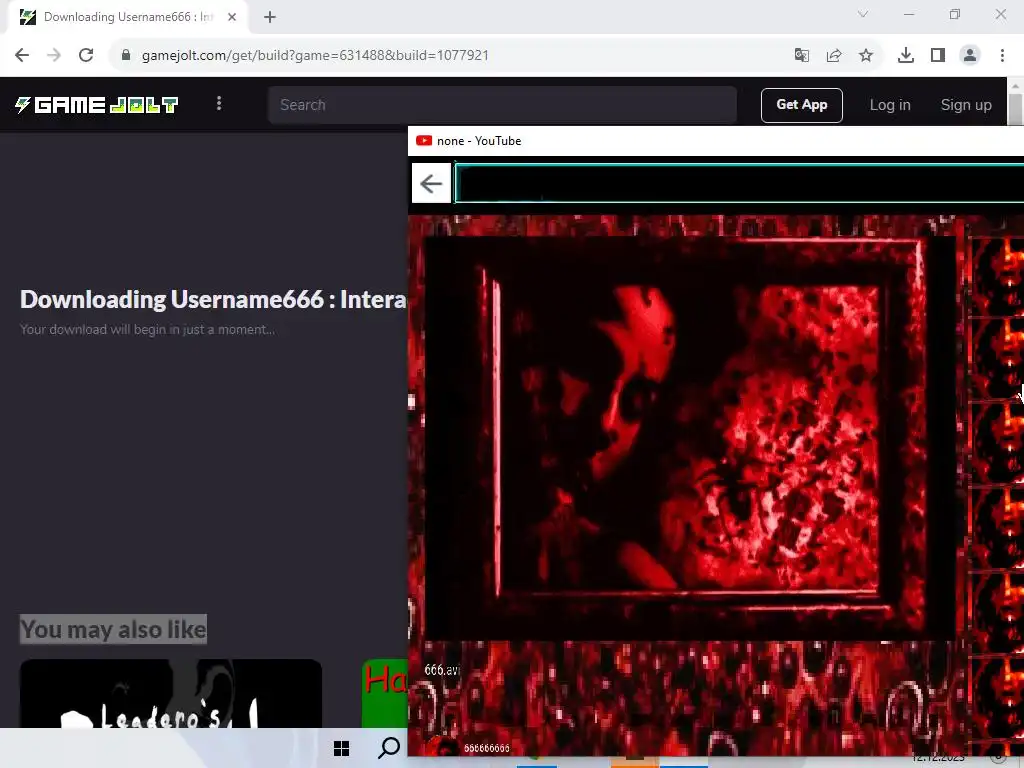Image resolution: width=1024 pixels, height=768 pixels.
Task: Open Windows taskbar search
Action: 389,748
